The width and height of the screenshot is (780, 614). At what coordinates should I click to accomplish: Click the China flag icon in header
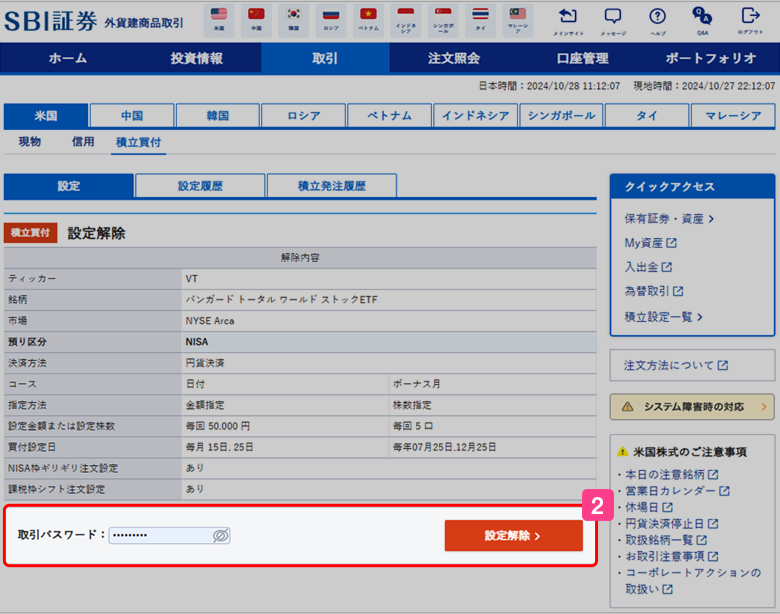pos(256,19)
